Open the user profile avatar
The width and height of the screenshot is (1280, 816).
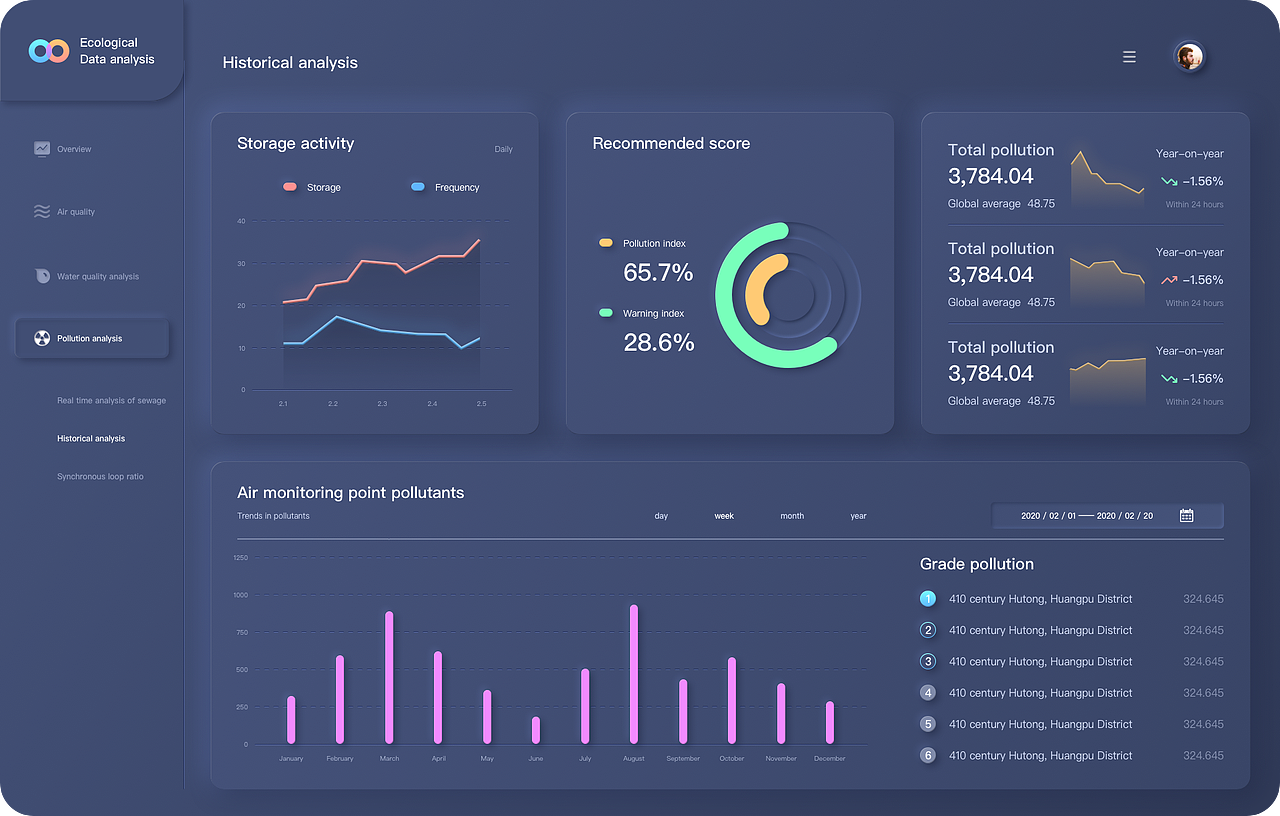click(1188, 57)
